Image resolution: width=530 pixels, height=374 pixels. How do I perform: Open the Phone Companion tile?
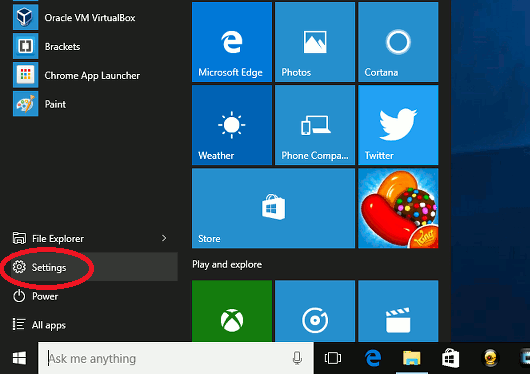(315, 125)
